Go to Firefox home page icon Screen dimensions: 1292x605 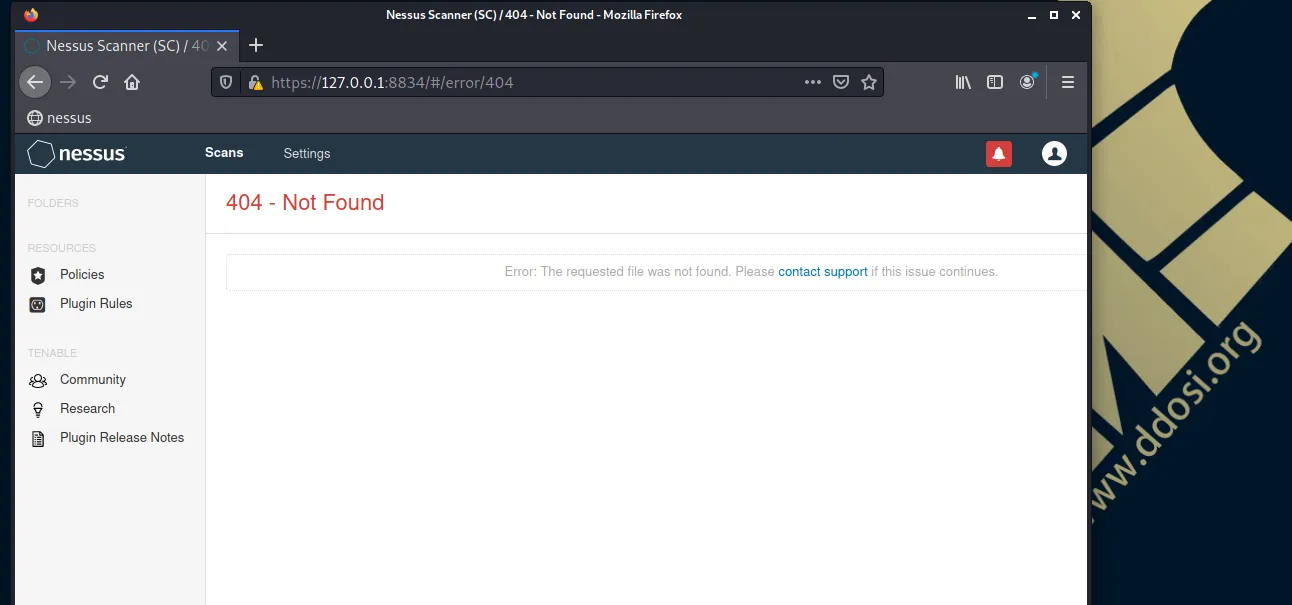click(132, 82)
